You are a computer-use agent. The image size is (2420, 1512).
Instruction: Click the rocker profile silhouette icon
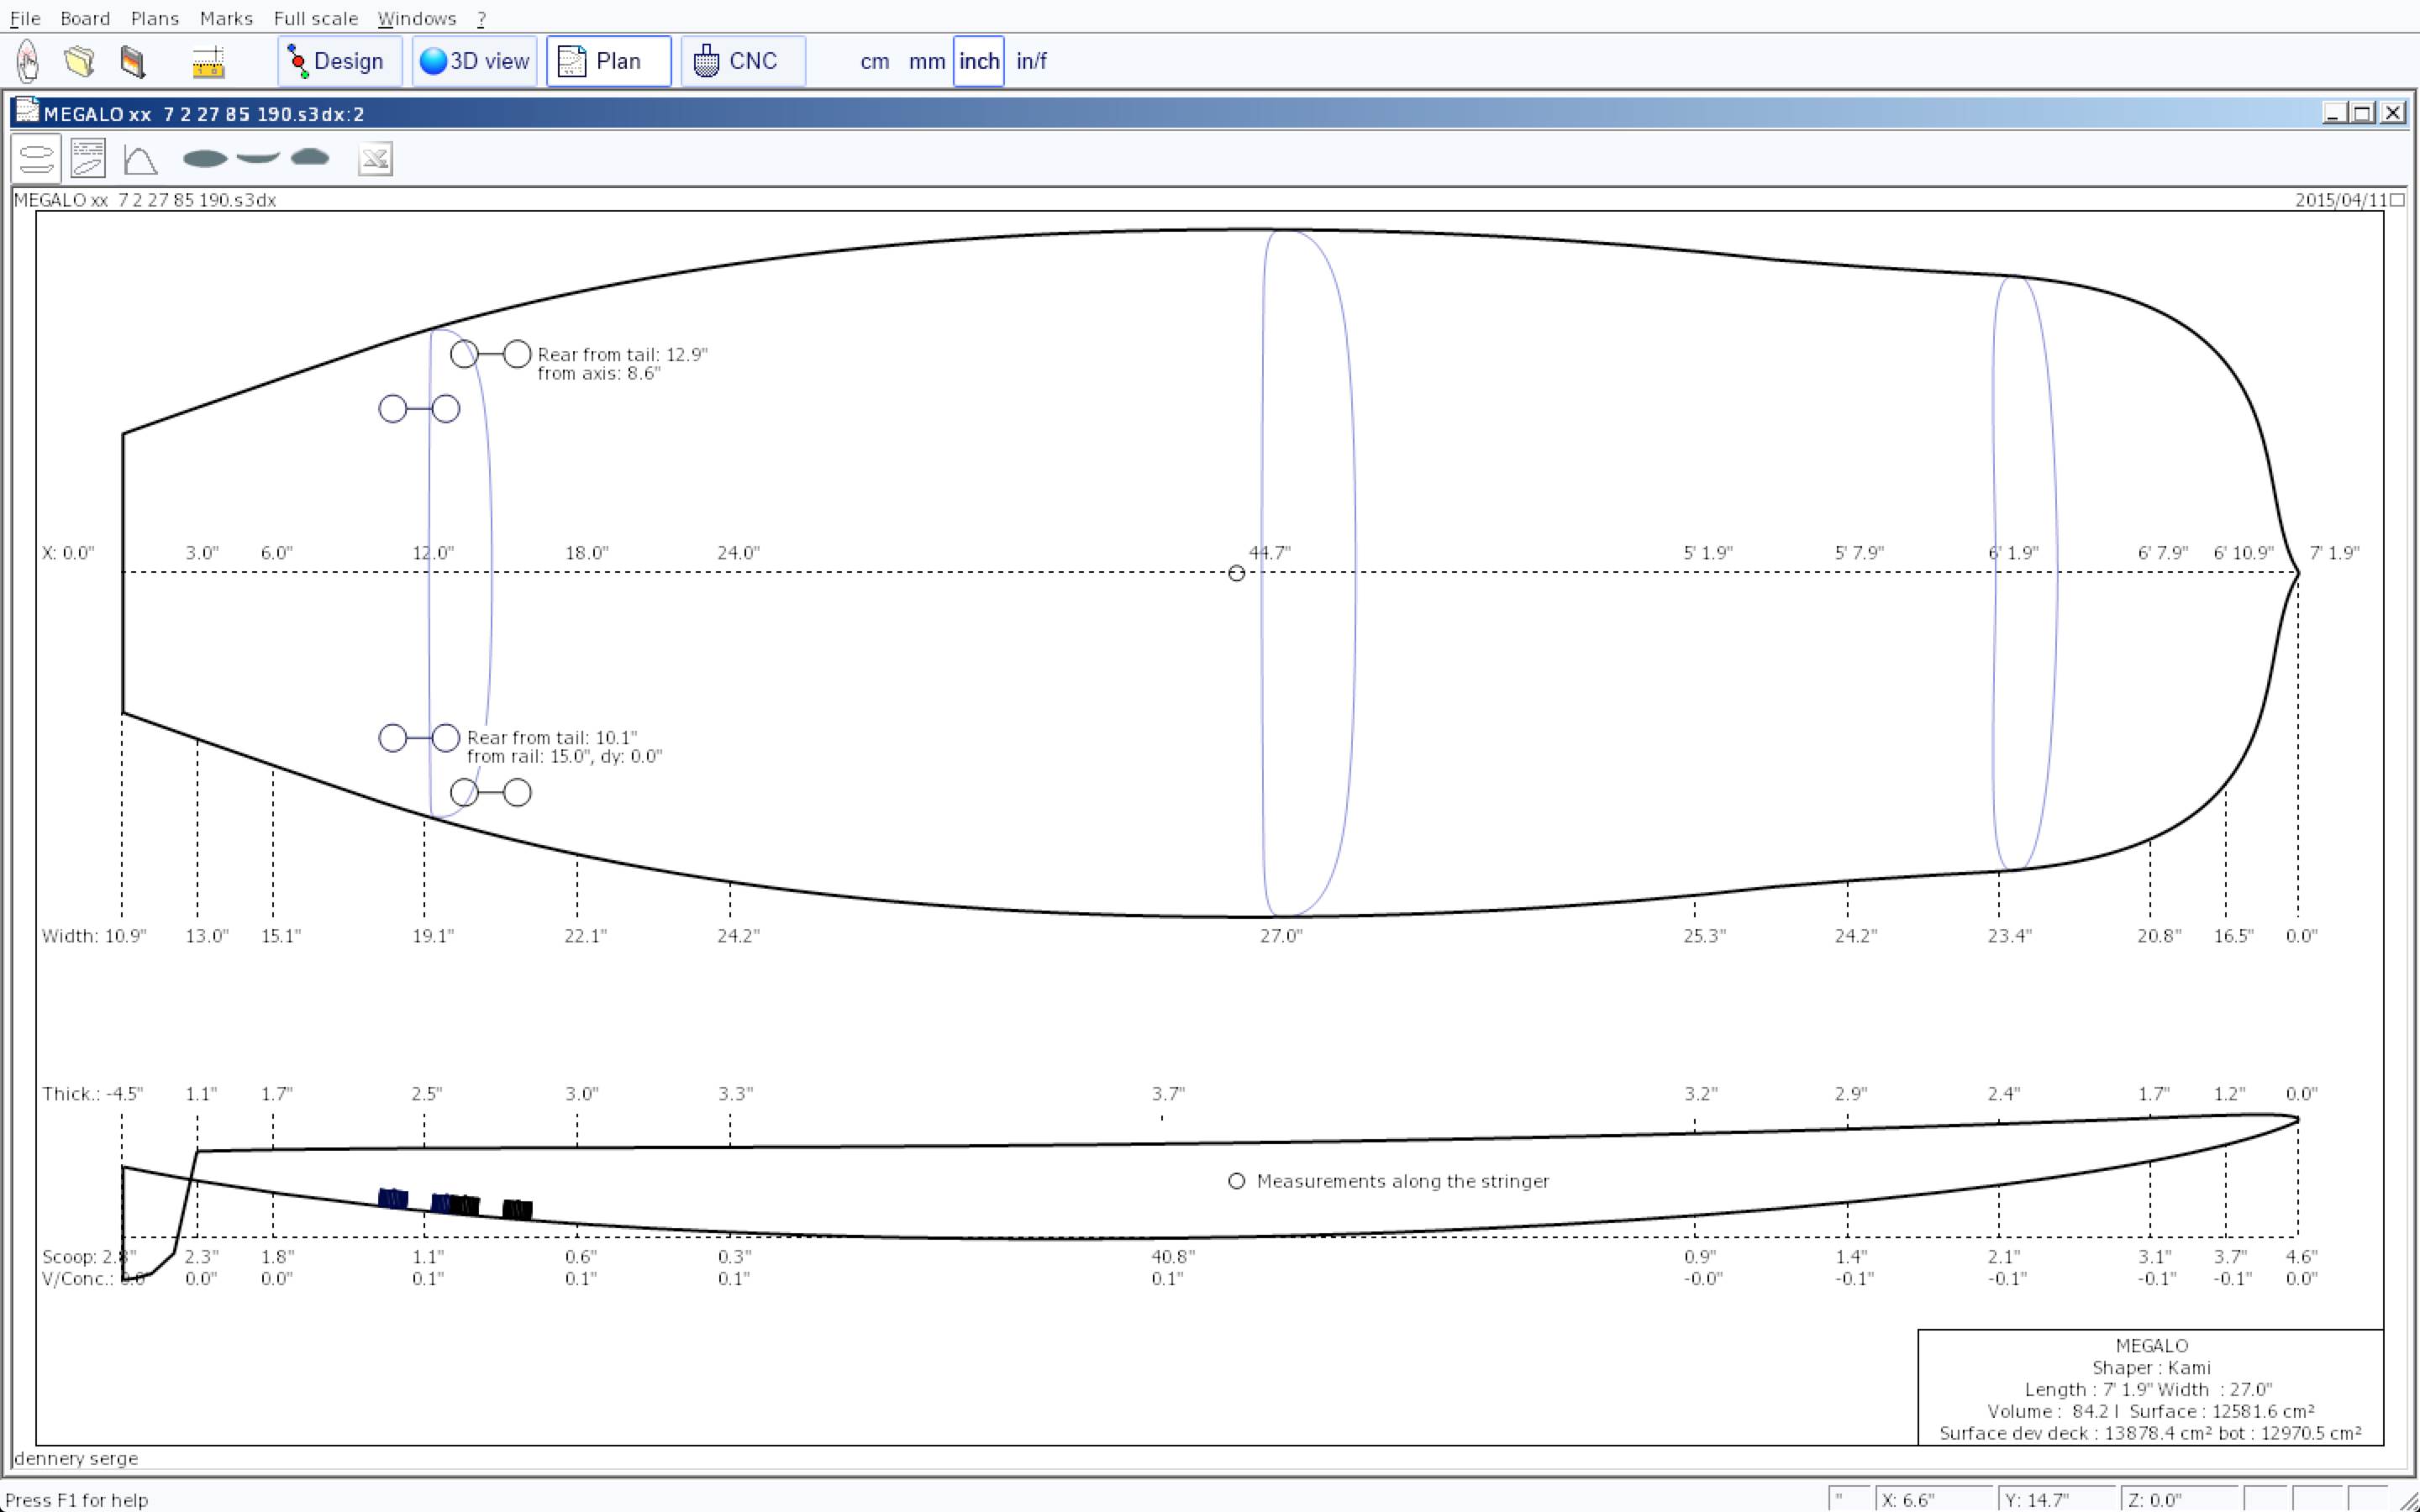tap(258, 158)
